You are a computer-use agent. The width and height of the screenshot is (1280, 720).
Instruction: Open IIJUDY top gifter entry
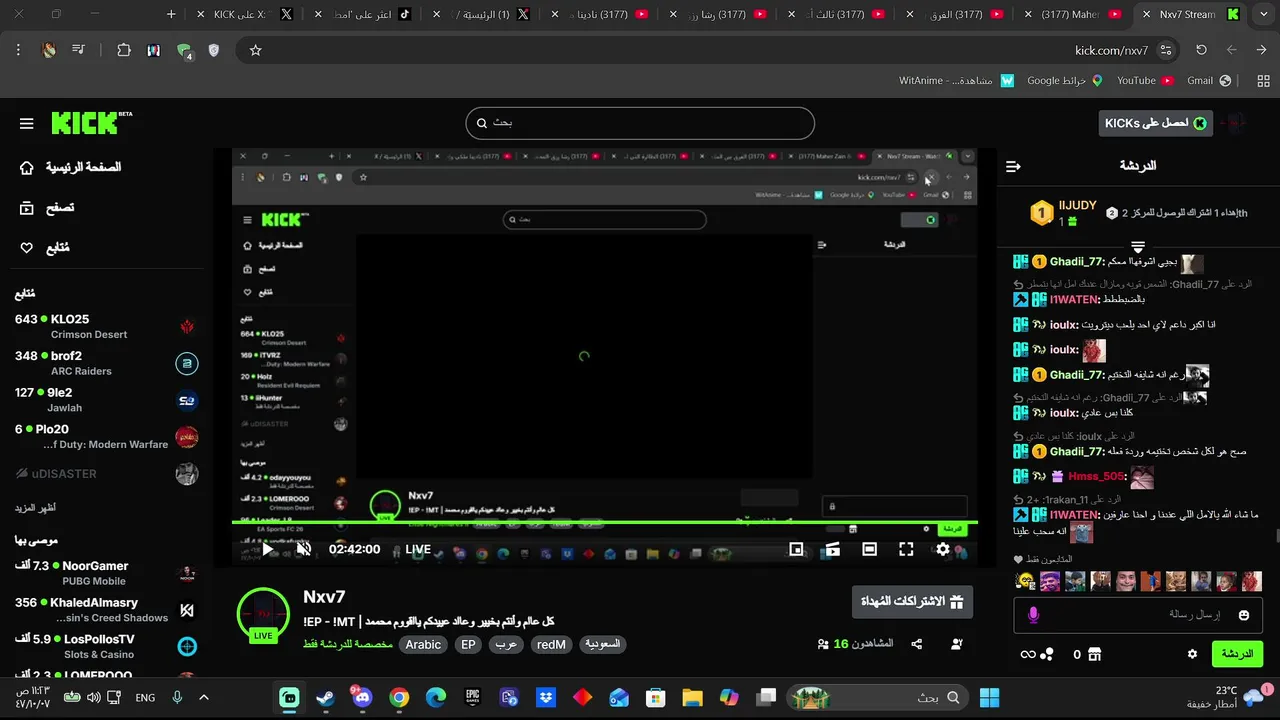pyautogui.click(x=1064, y=212)
